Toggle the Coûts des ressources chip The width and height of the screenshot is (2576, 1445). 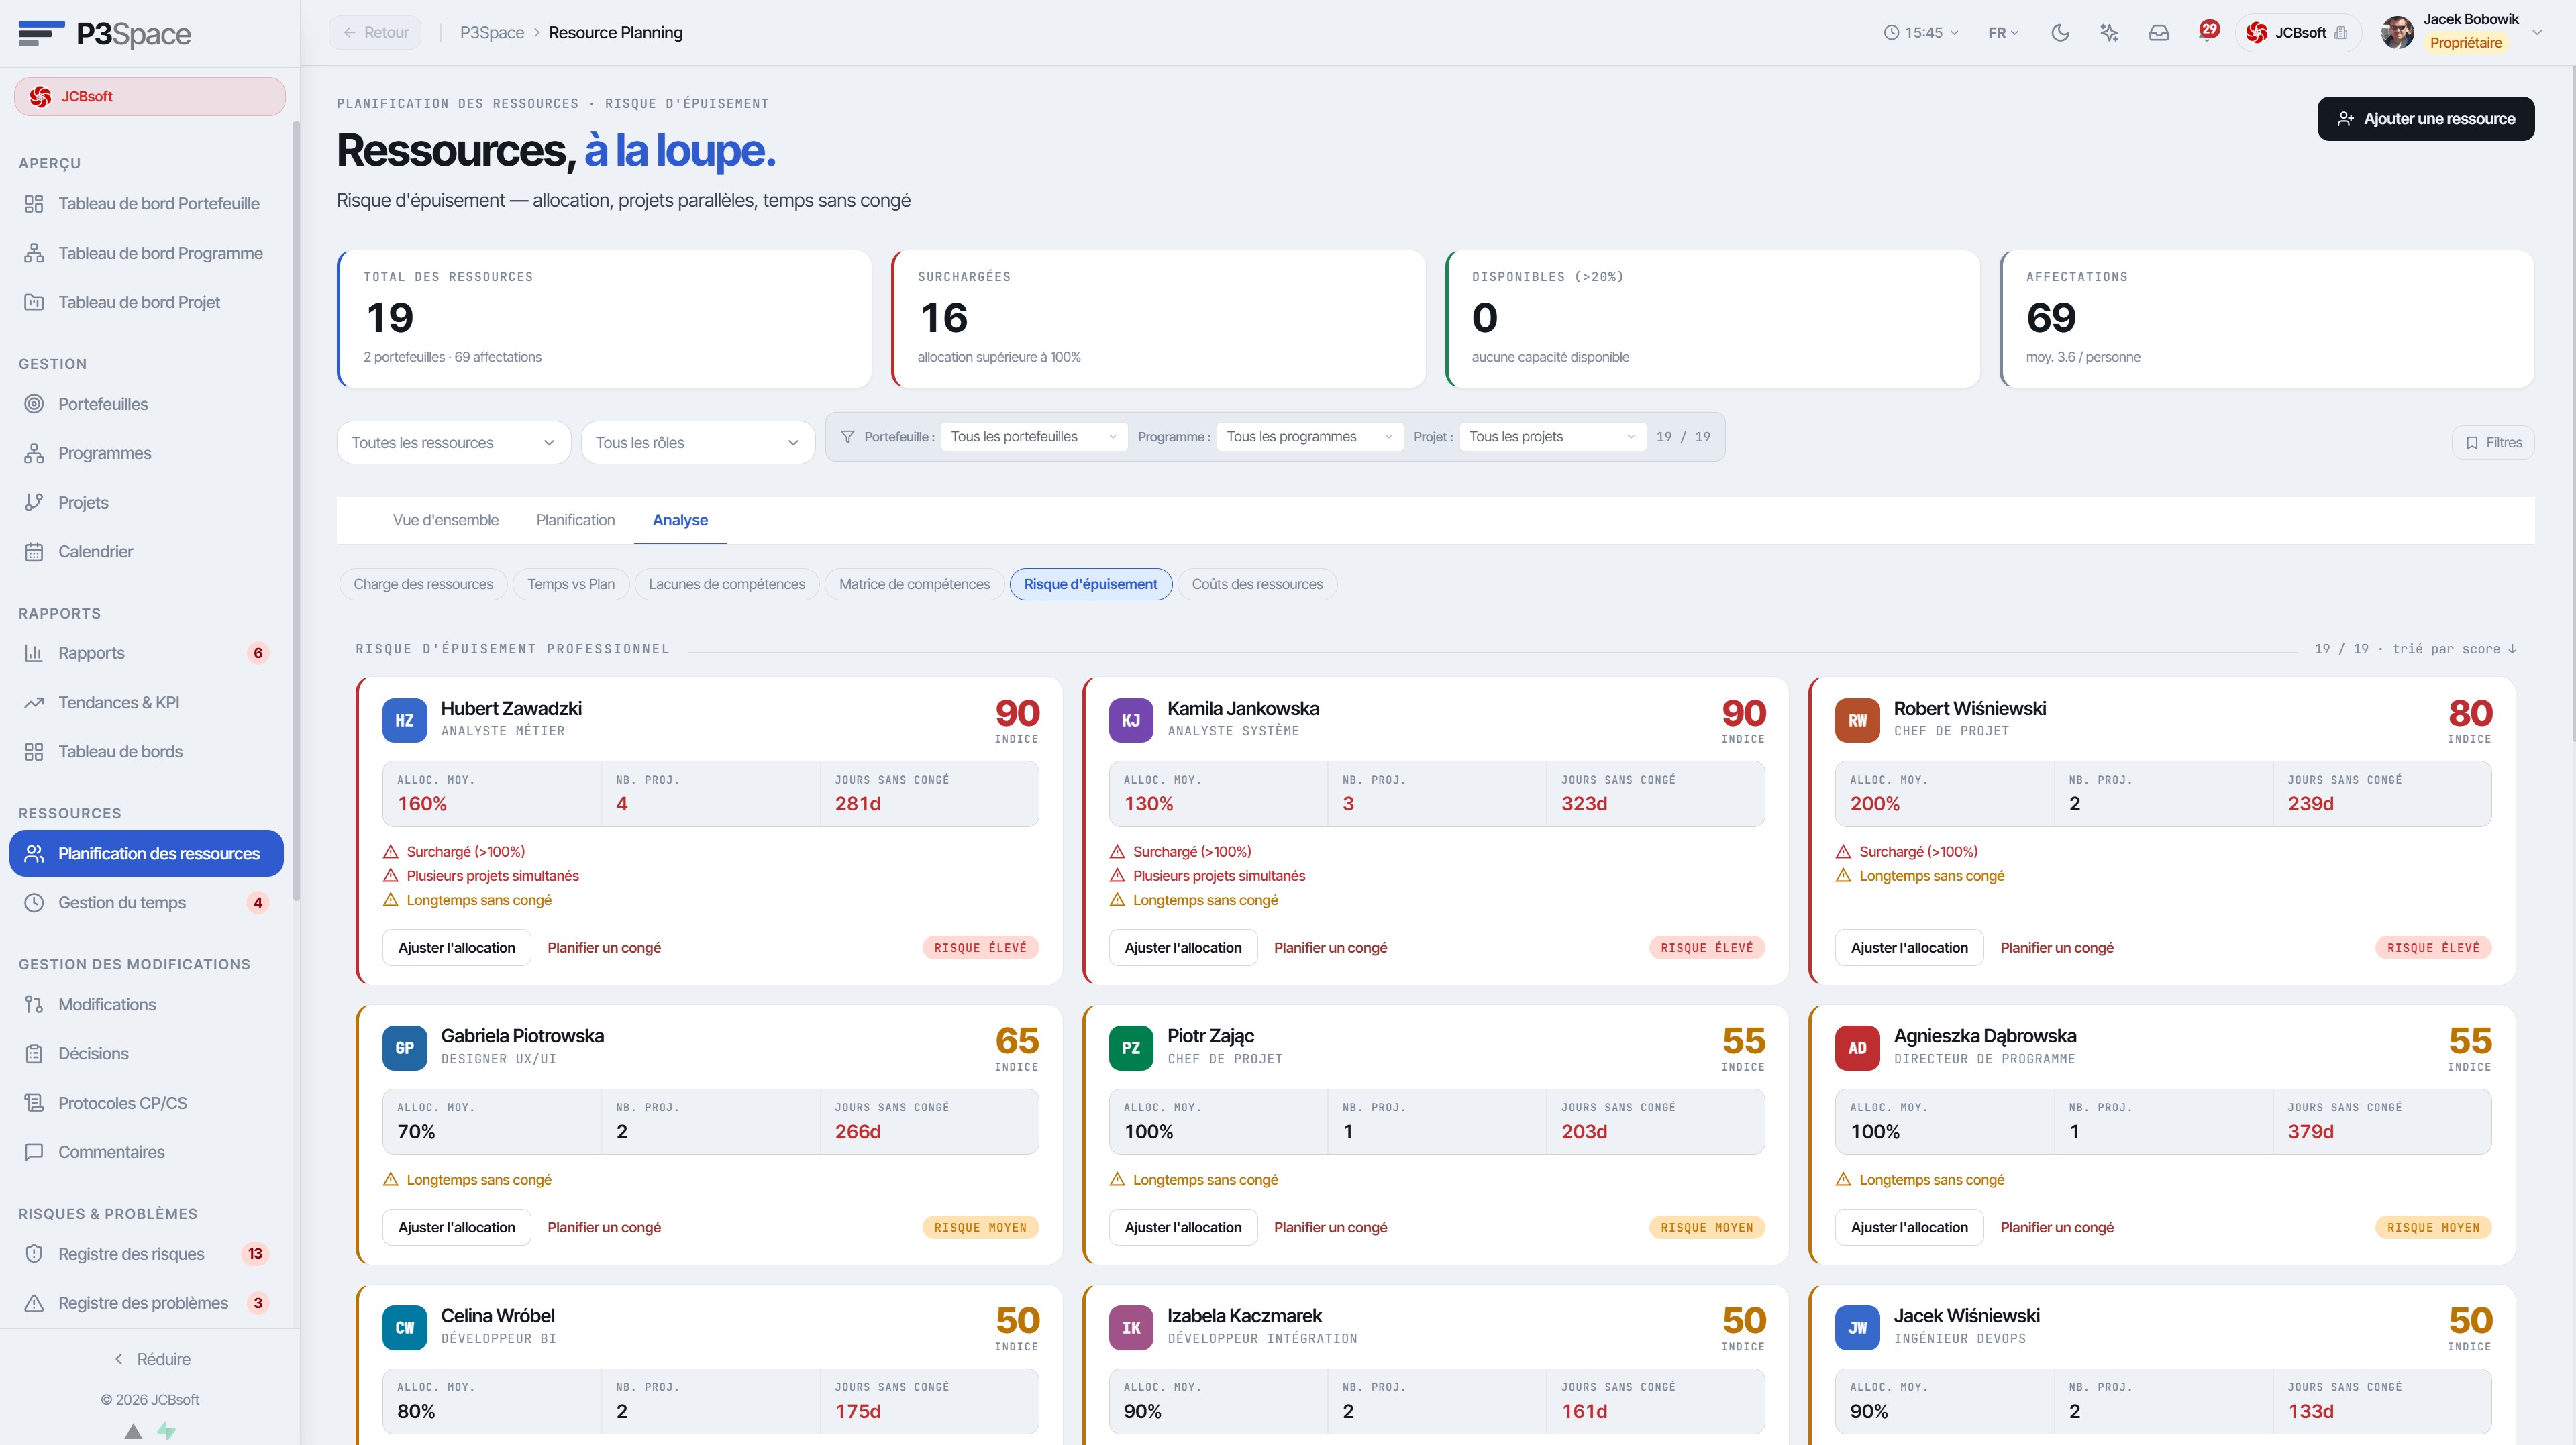1257,584
